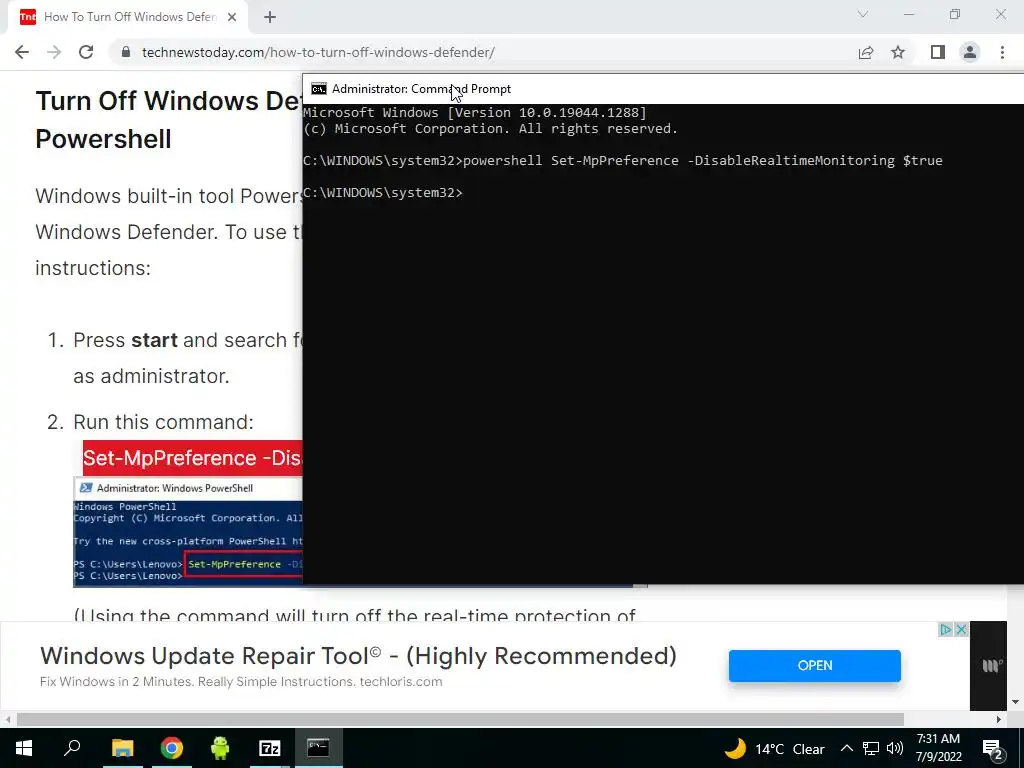
Task: Click the page vertical scroll down arrow
Action: (1016, 702)
